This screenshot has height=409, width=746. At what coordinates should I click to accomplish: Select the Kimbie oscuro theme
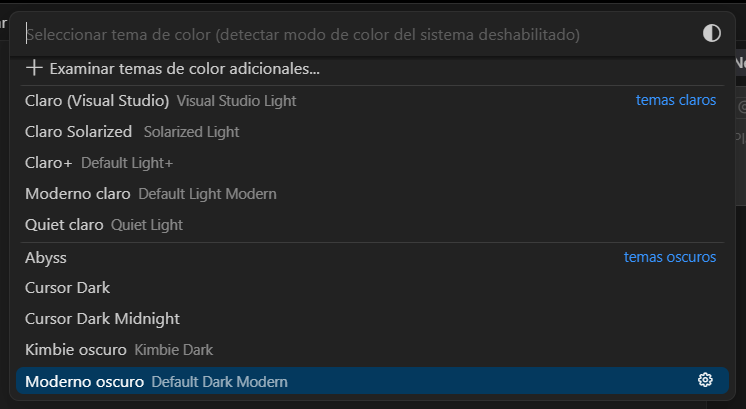click(373, 350)
